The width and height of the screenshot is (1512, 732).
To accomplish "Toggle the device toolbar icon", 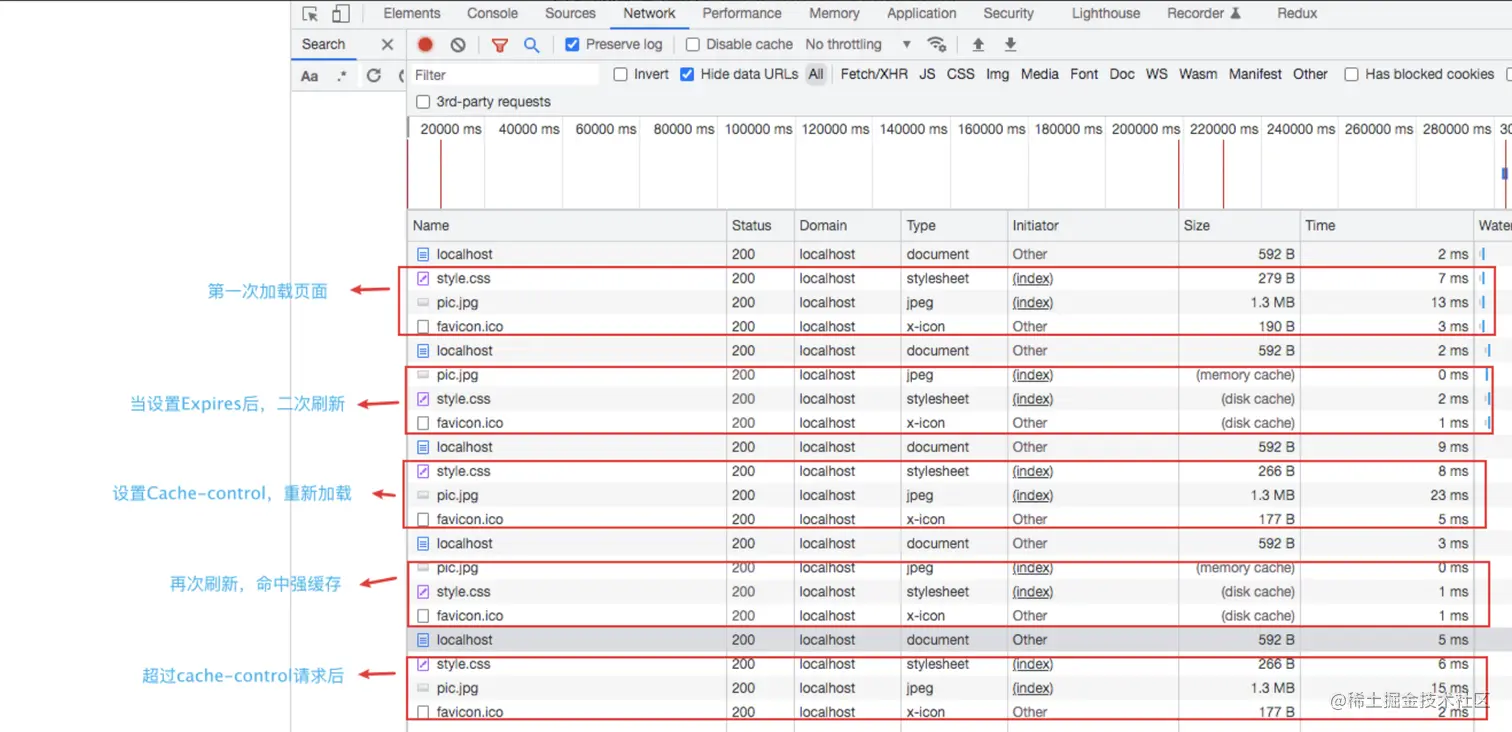I will tap(341, 14).
